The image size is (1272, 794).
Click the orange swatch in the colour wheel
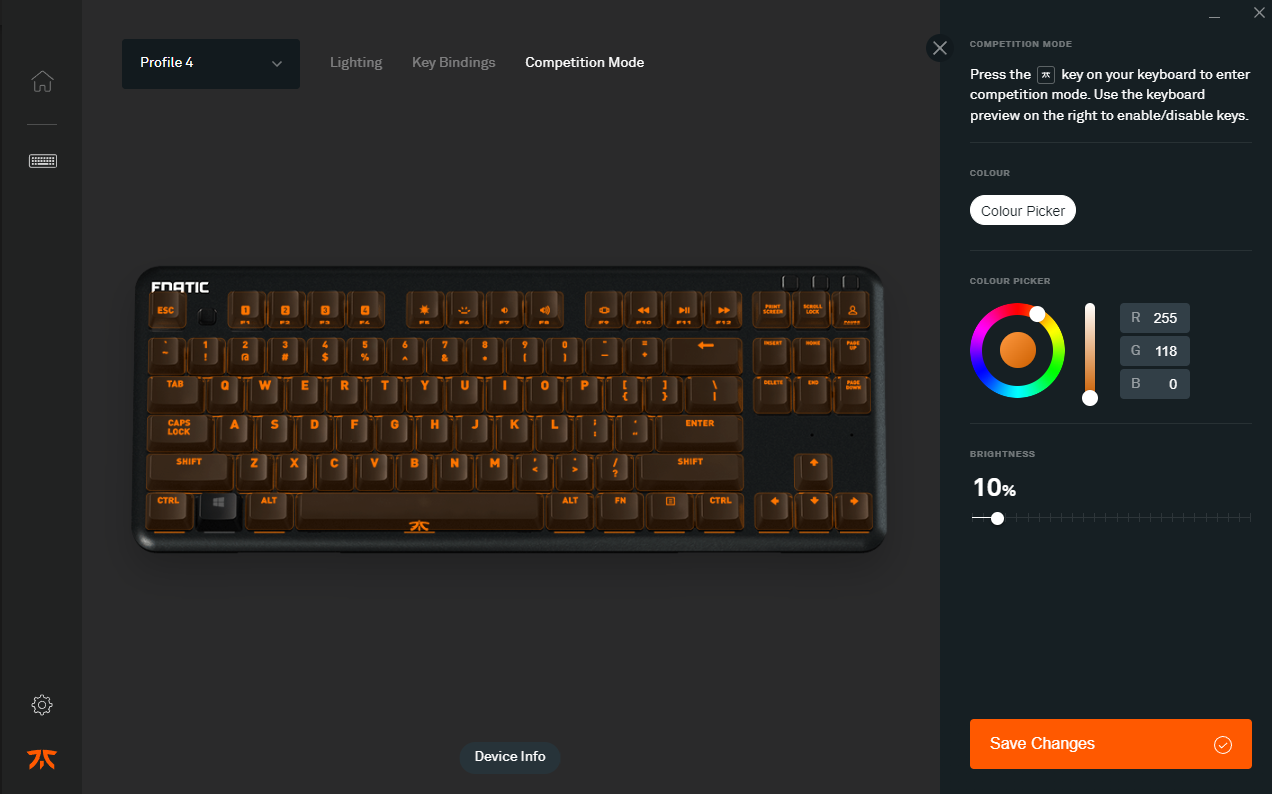(x=1018, y=350)
